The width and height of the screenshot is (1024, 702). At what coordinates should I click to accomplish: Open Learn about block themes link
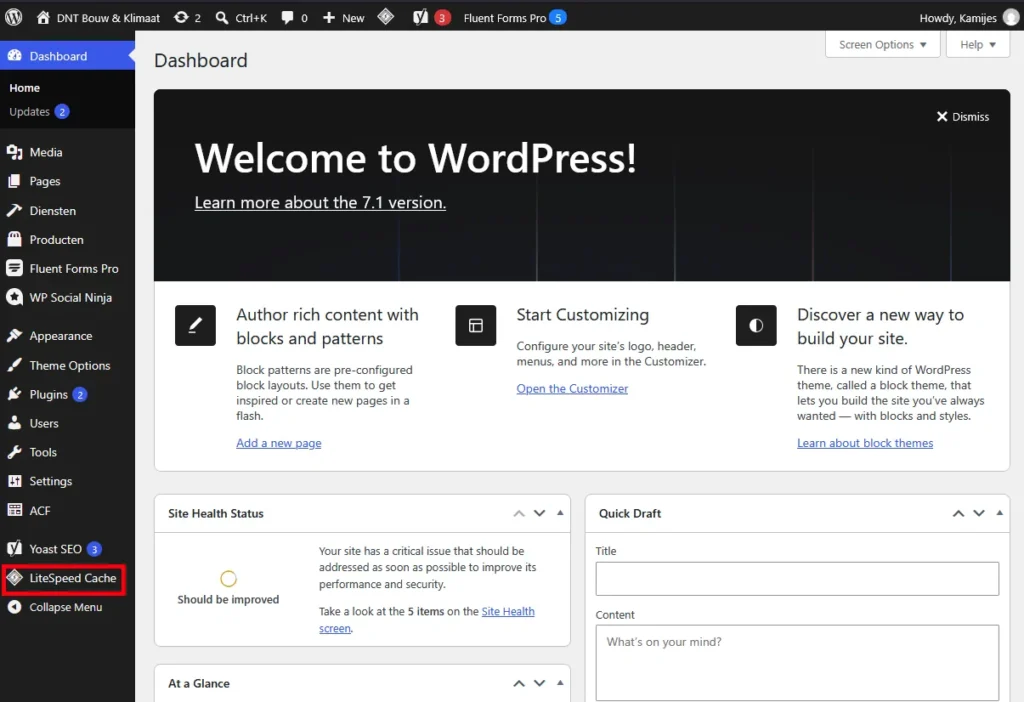865,443
